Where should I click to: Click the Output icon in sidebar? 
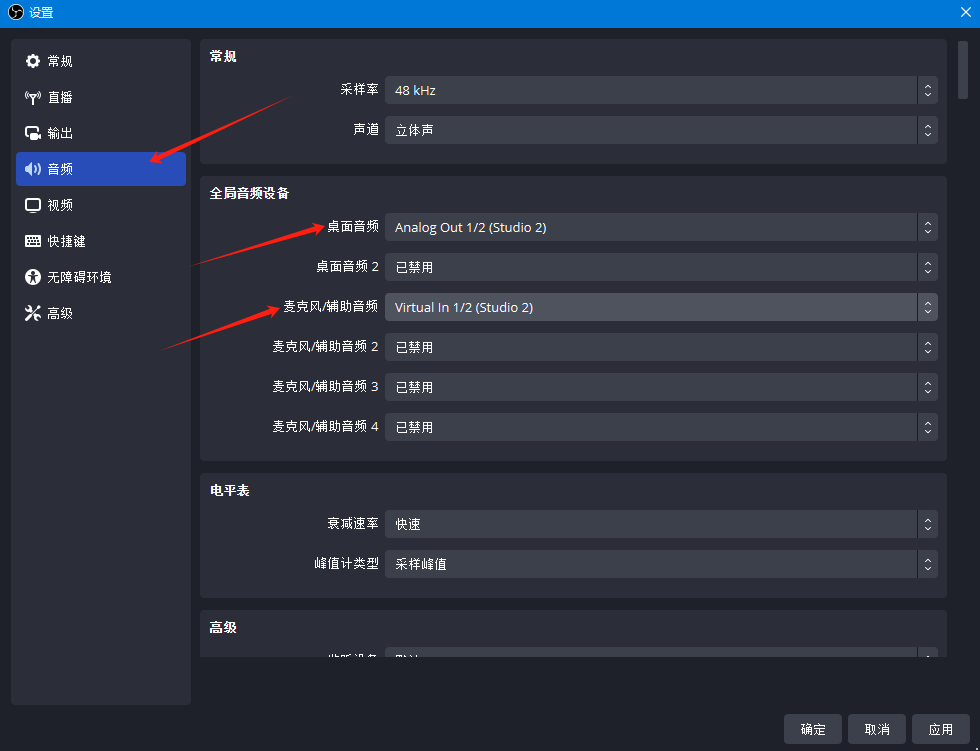(33, 133)
